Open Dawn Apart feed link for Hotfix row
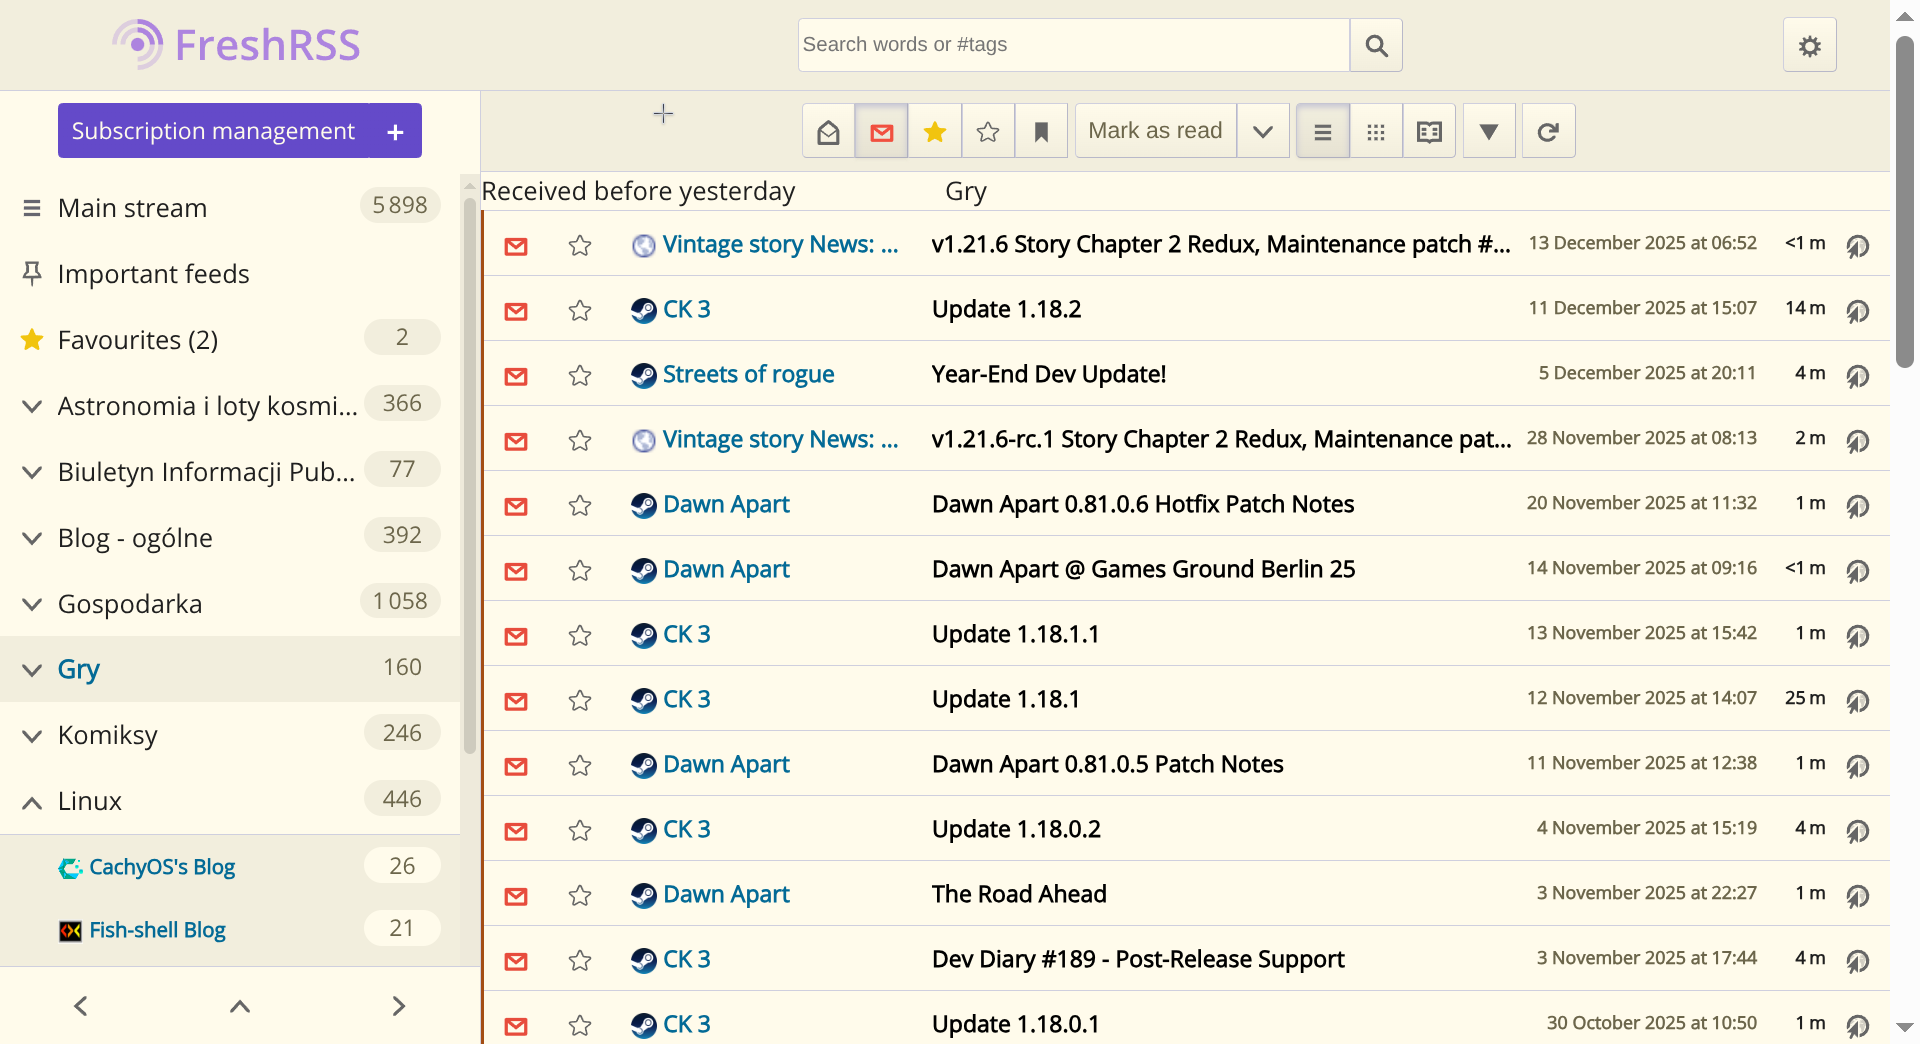This screenshot has height=1044, width=1920. [726, 504]
